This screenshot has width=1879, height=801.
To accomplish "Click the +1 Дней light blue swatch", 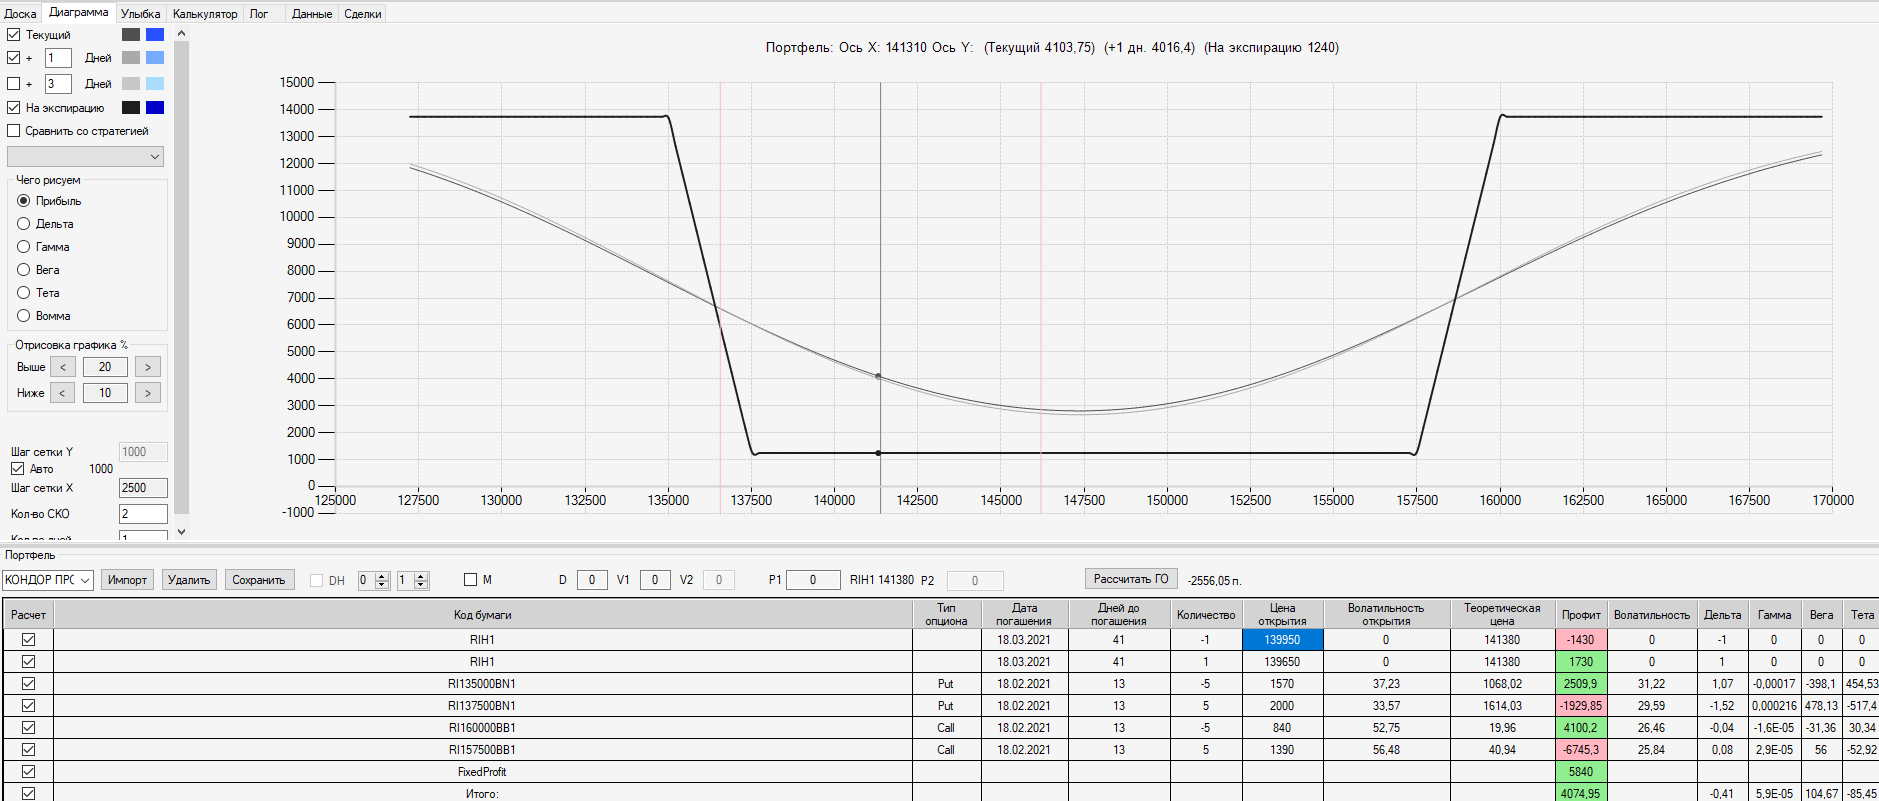I will [x=155, y=58].
